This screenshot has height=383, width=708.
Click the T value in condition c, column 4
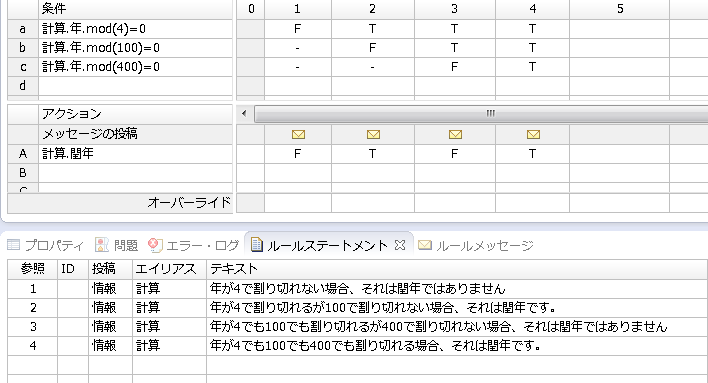coord(533,67)
